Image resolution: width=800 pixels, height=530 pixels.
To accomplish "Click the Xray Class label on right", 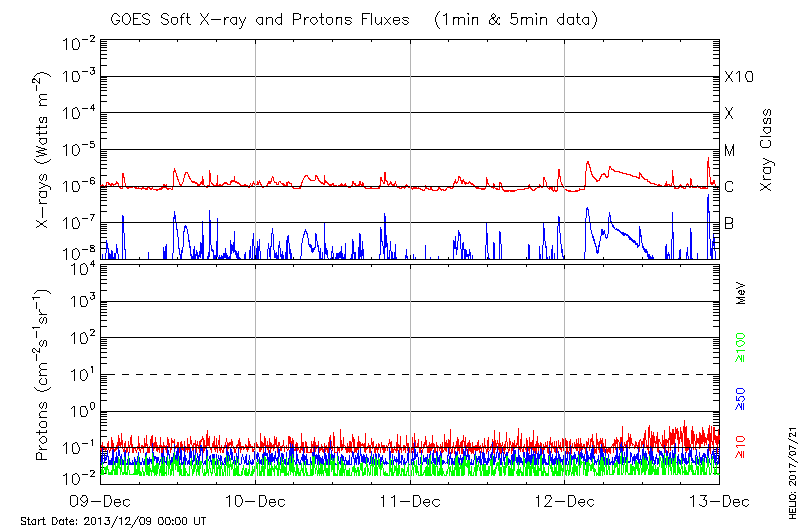I will click(x=768, y=150).
